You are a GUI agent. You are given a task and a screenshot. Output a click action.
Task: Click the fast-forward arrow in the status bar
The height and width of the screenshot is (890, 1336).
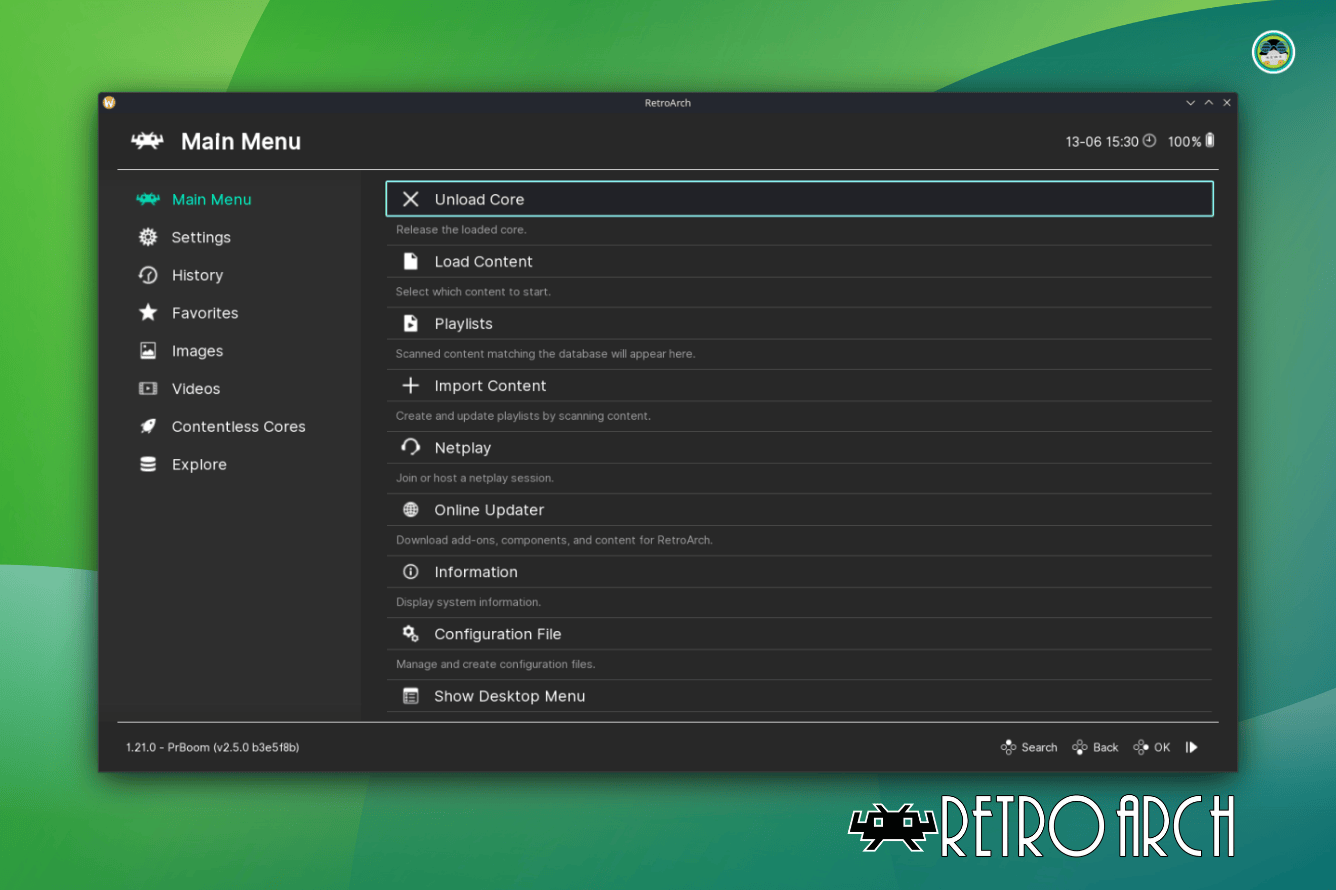point(1192,747)
